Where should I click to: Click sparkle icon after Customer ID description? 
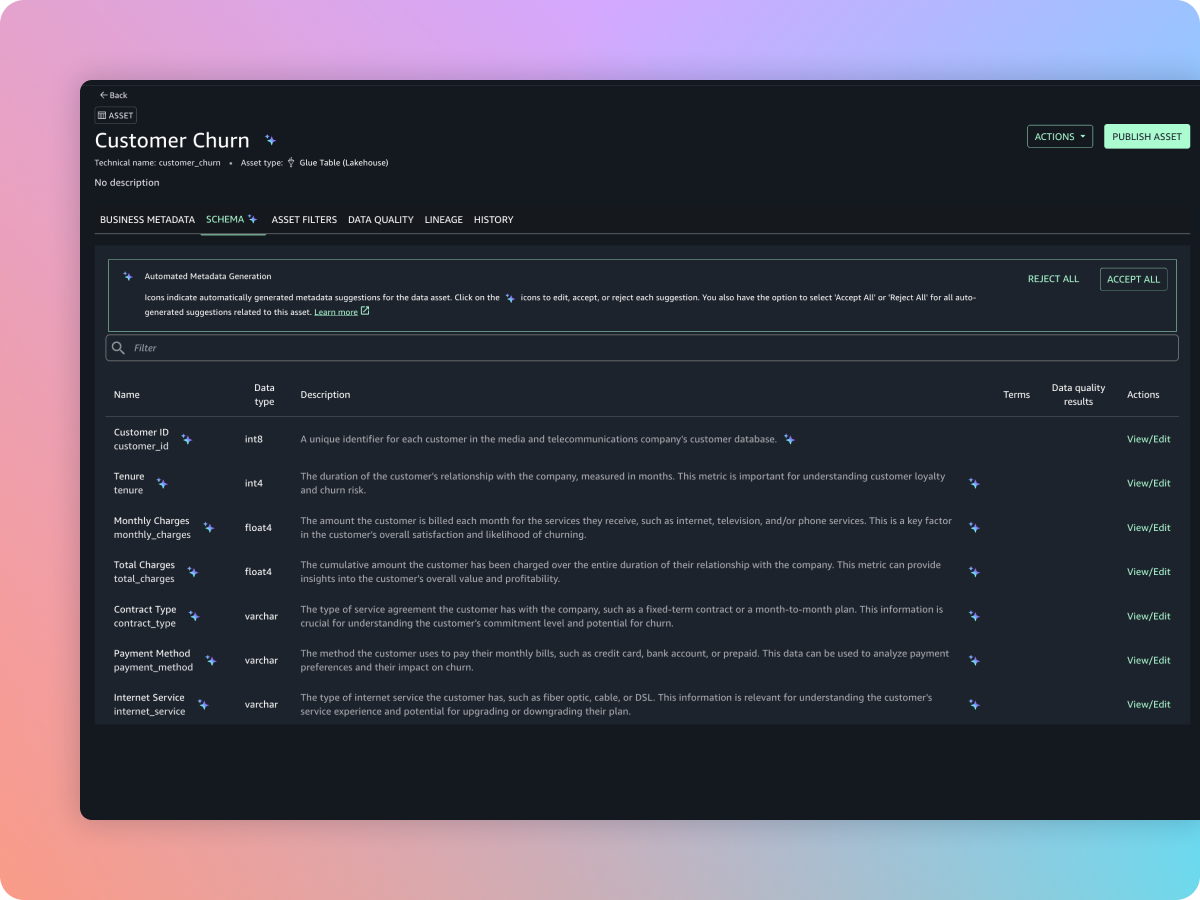click(x=789, y=439)
